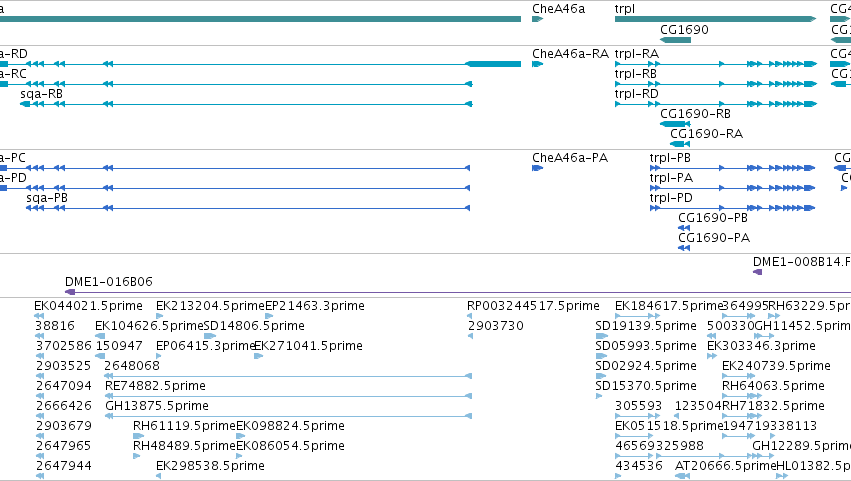Viewport: 851px width, 481px height.
Task: Click the CG1690 gene bar glyph
Action: coord(675,40)
